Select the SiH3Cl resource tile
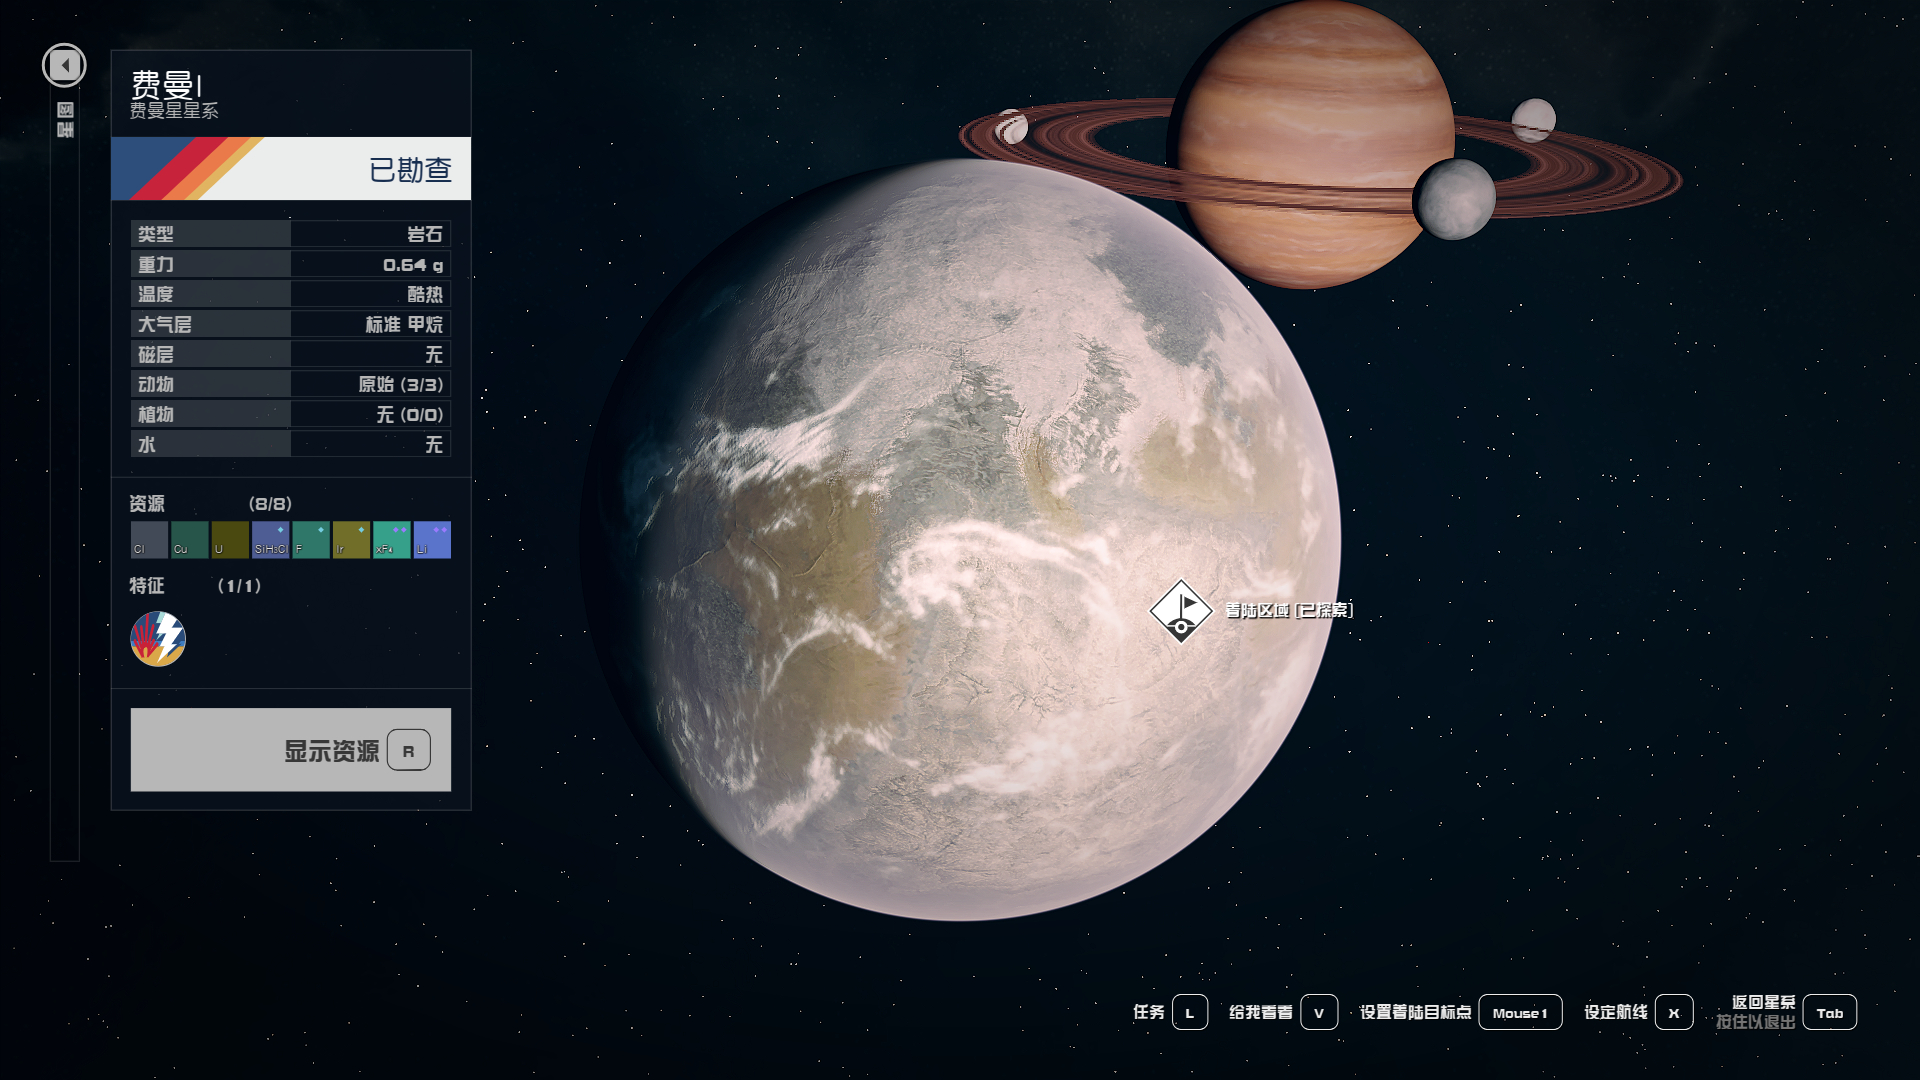 (271, 540)
